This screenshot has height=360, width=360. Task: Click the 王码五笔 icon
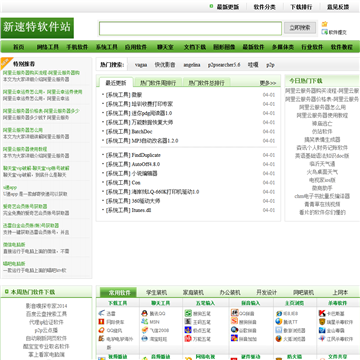(x=188, y=322)
